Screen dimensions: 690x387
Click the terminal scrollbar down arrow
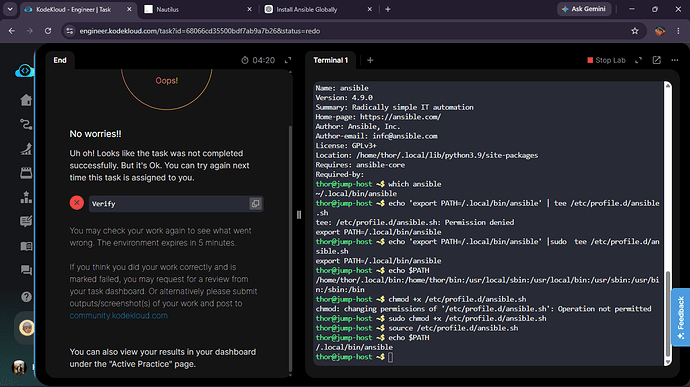(x=668, y=362)
